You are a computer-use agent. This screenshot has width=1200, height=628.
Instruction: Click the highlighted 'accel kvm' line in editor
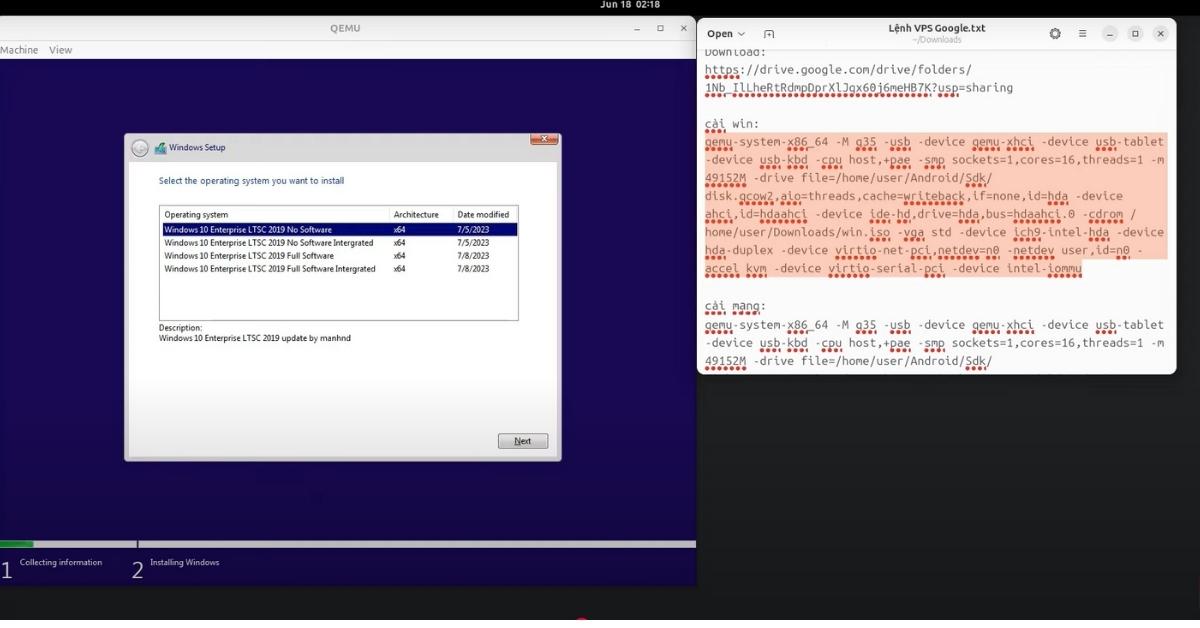(x=893, y=269)
